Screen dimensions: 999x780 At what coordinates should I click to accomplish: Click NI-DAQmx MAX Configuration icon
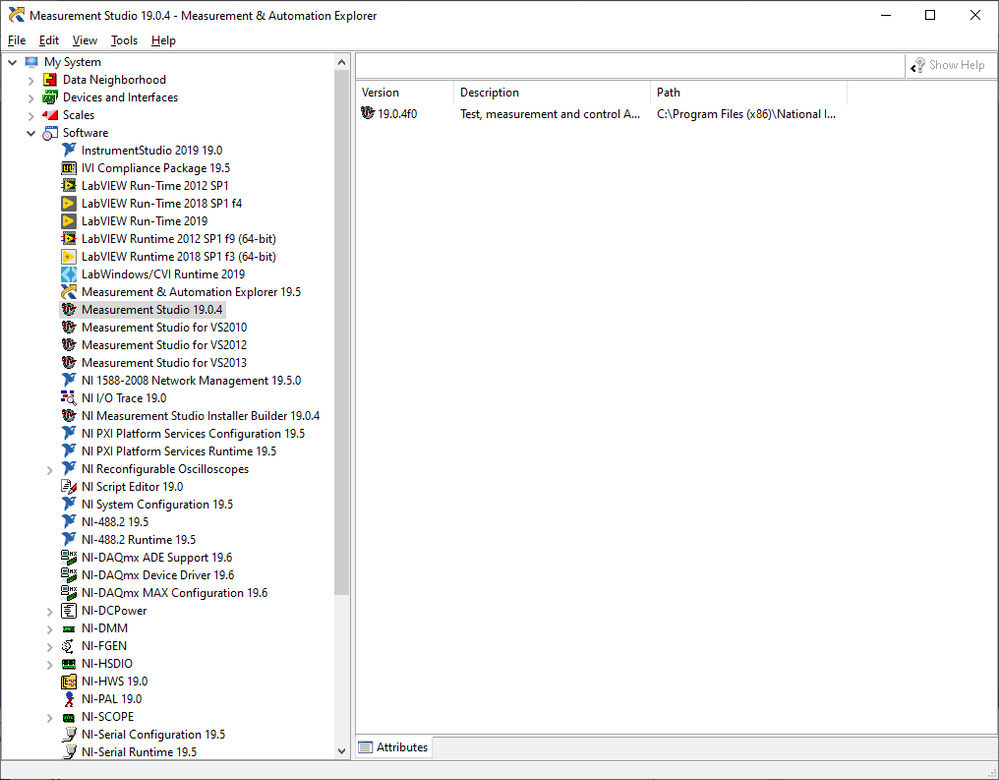coord(69,593)
